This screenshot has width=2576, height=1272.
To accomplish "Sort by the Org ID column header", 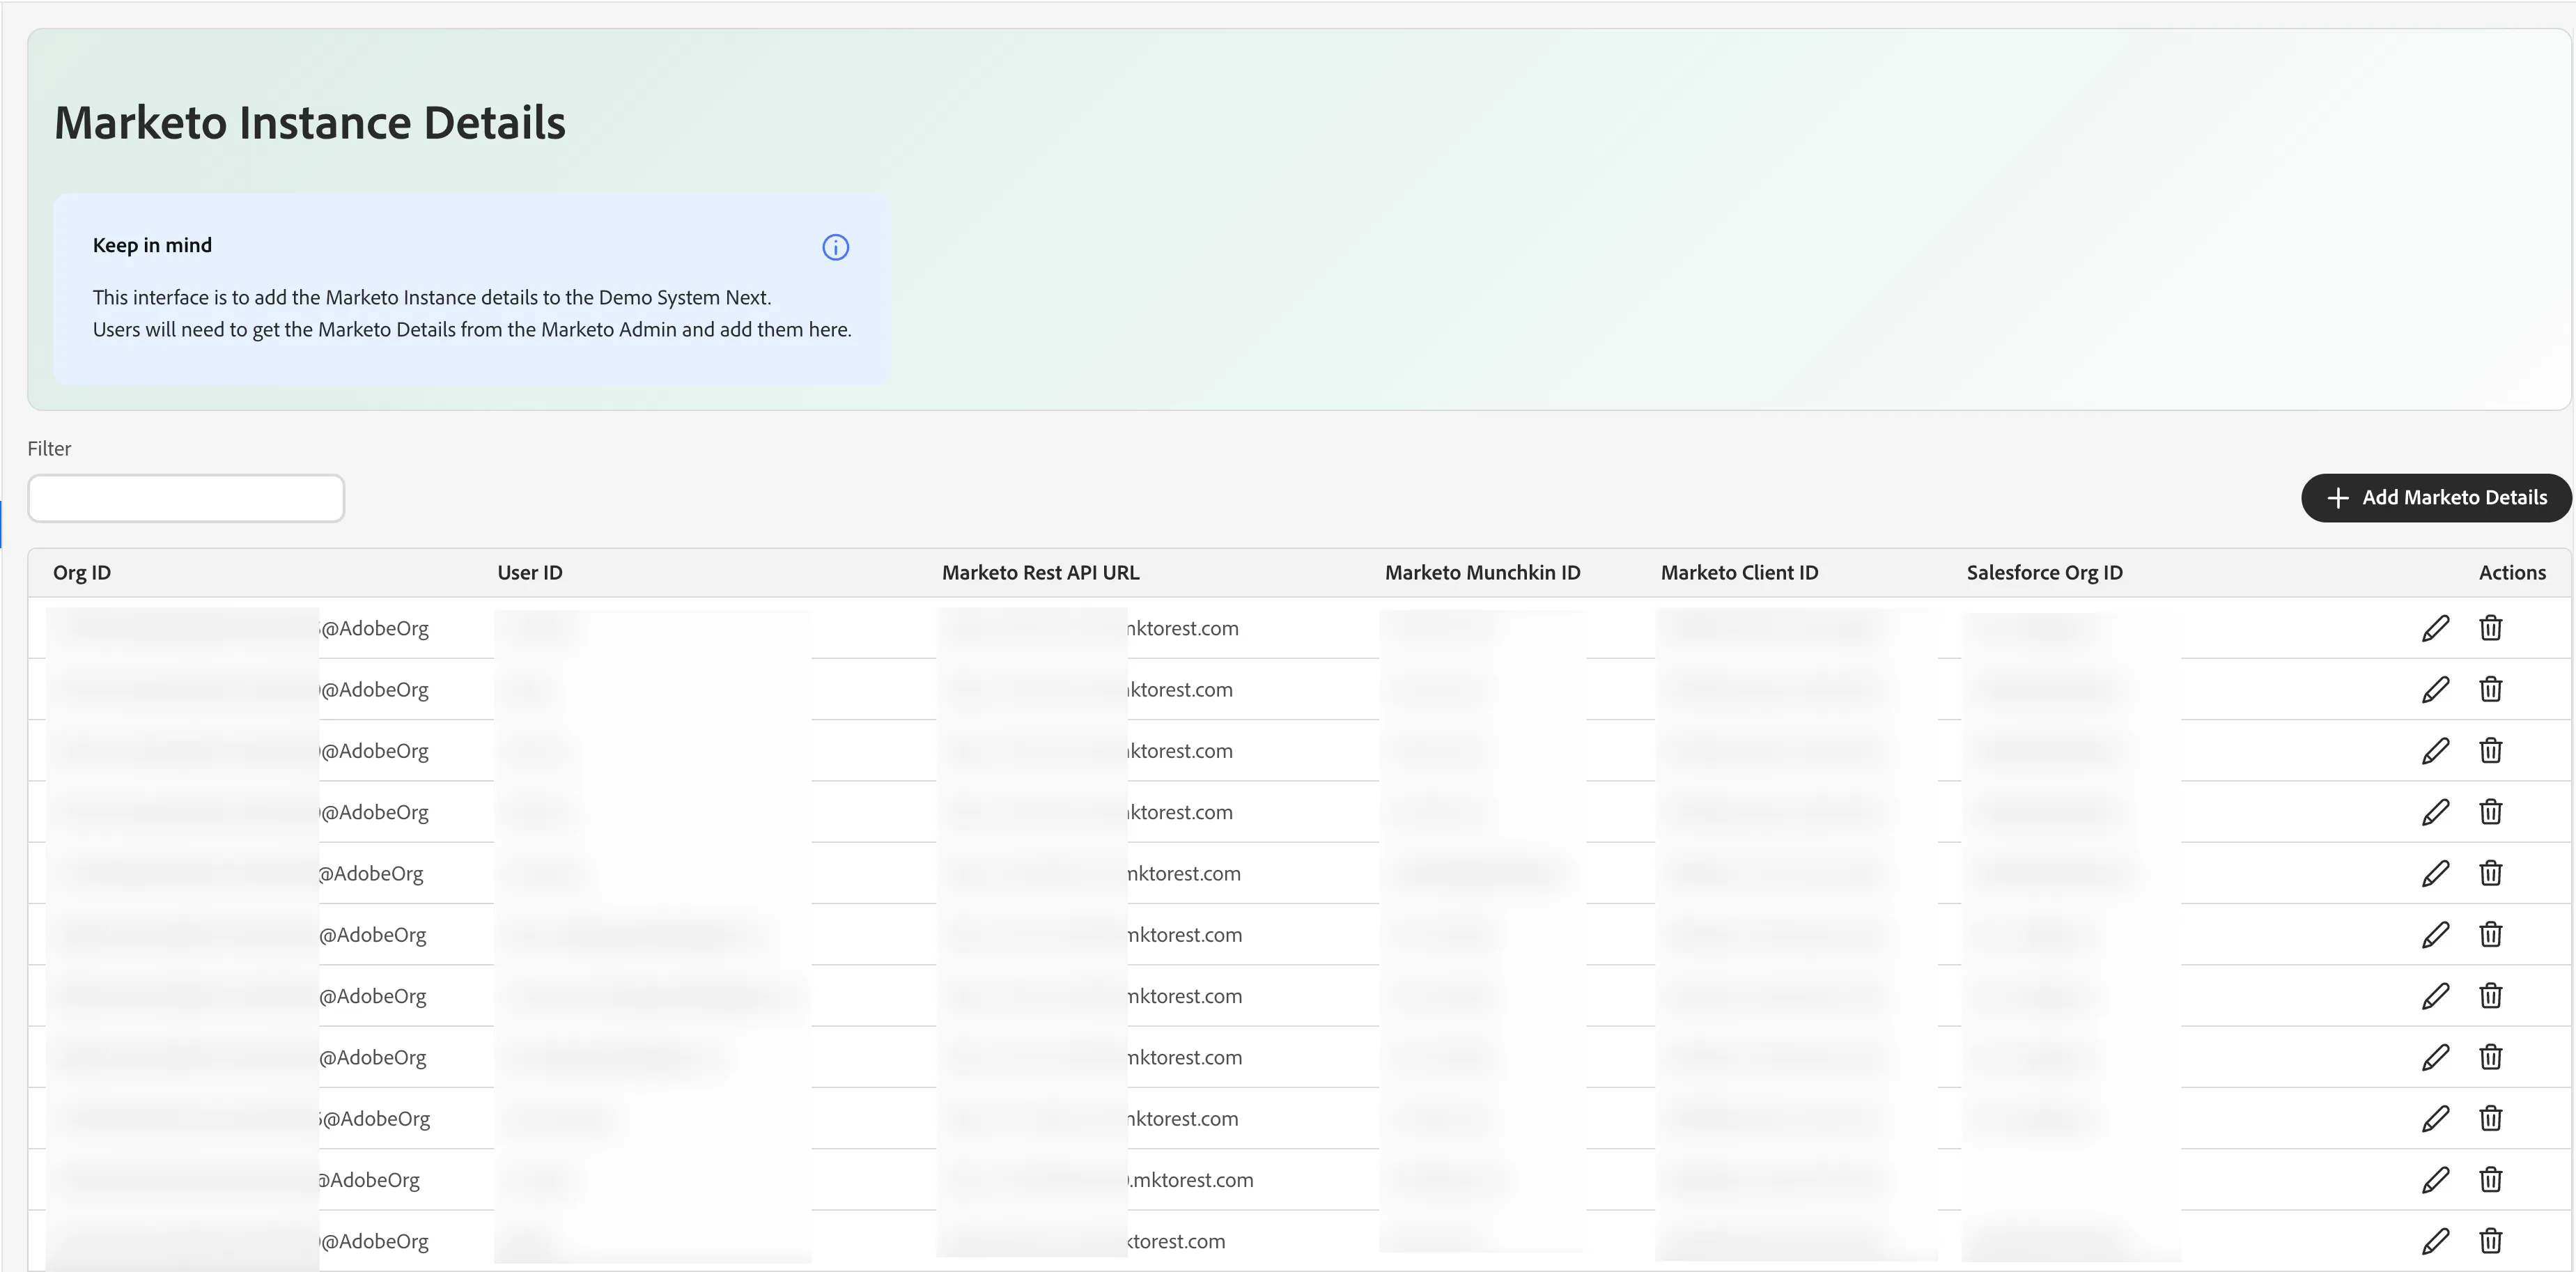I will pyautogui.click(x=82, y=573).
